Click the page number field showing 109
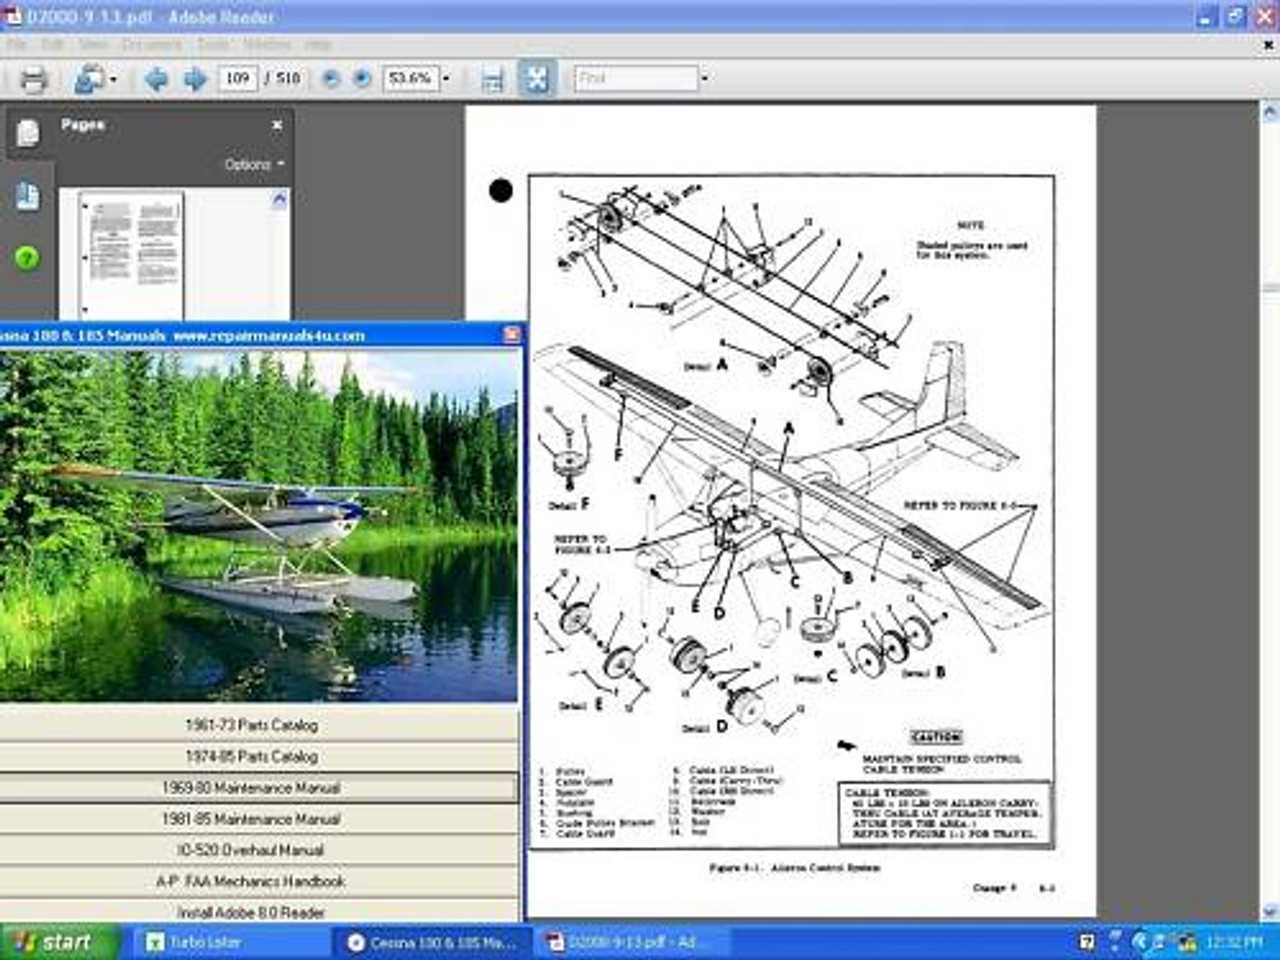This screenshot has height=960, width=1280. (x=238, y=78)
